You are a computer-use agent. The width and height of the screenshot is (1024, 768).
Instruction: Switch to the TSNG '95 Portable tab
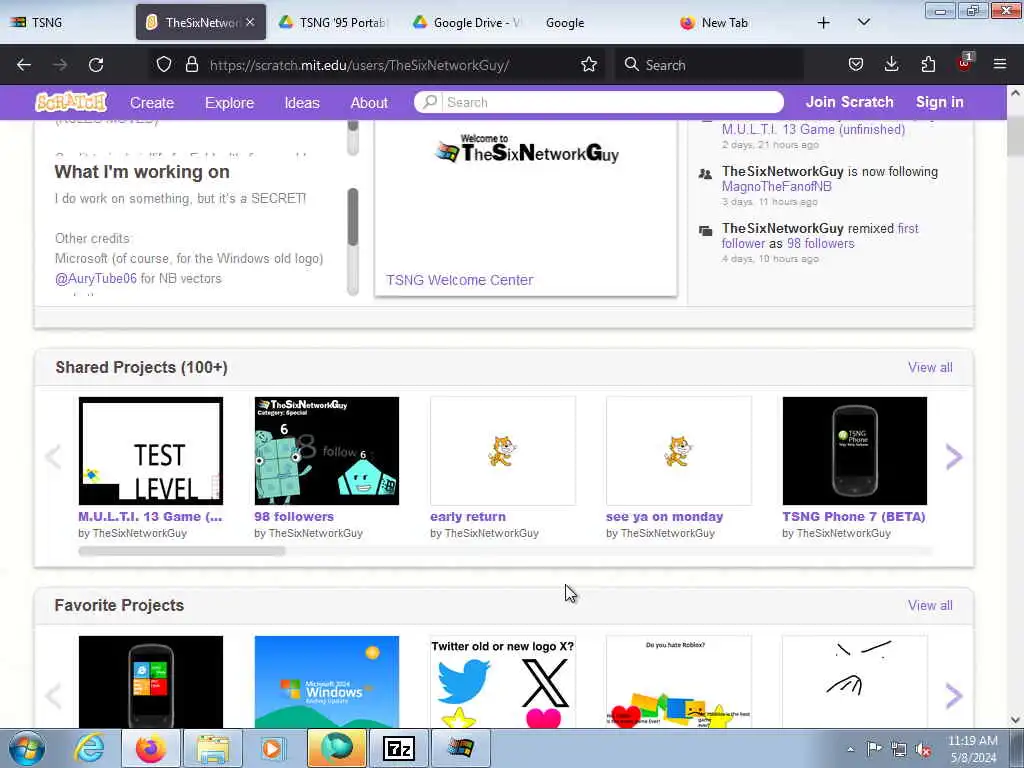[332, 22]
